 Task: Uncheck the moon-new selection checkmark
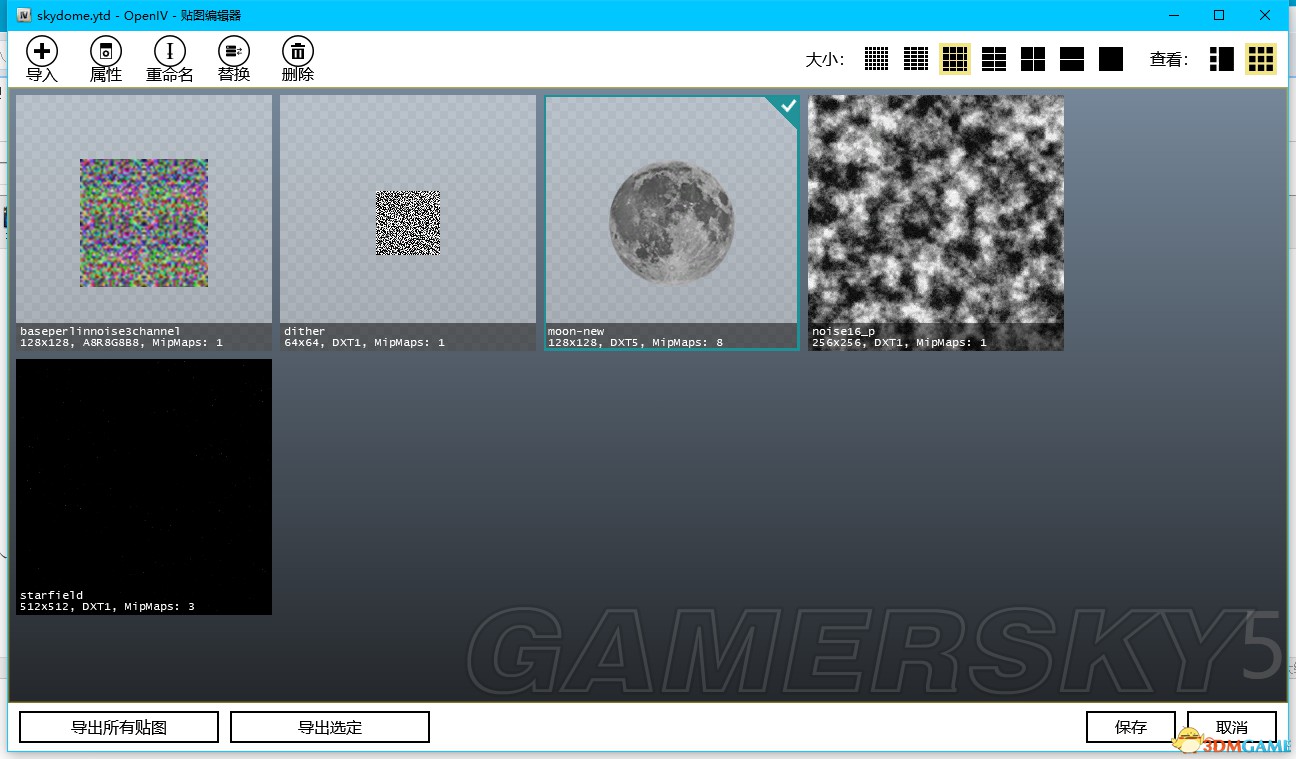(x=787, y=107)
